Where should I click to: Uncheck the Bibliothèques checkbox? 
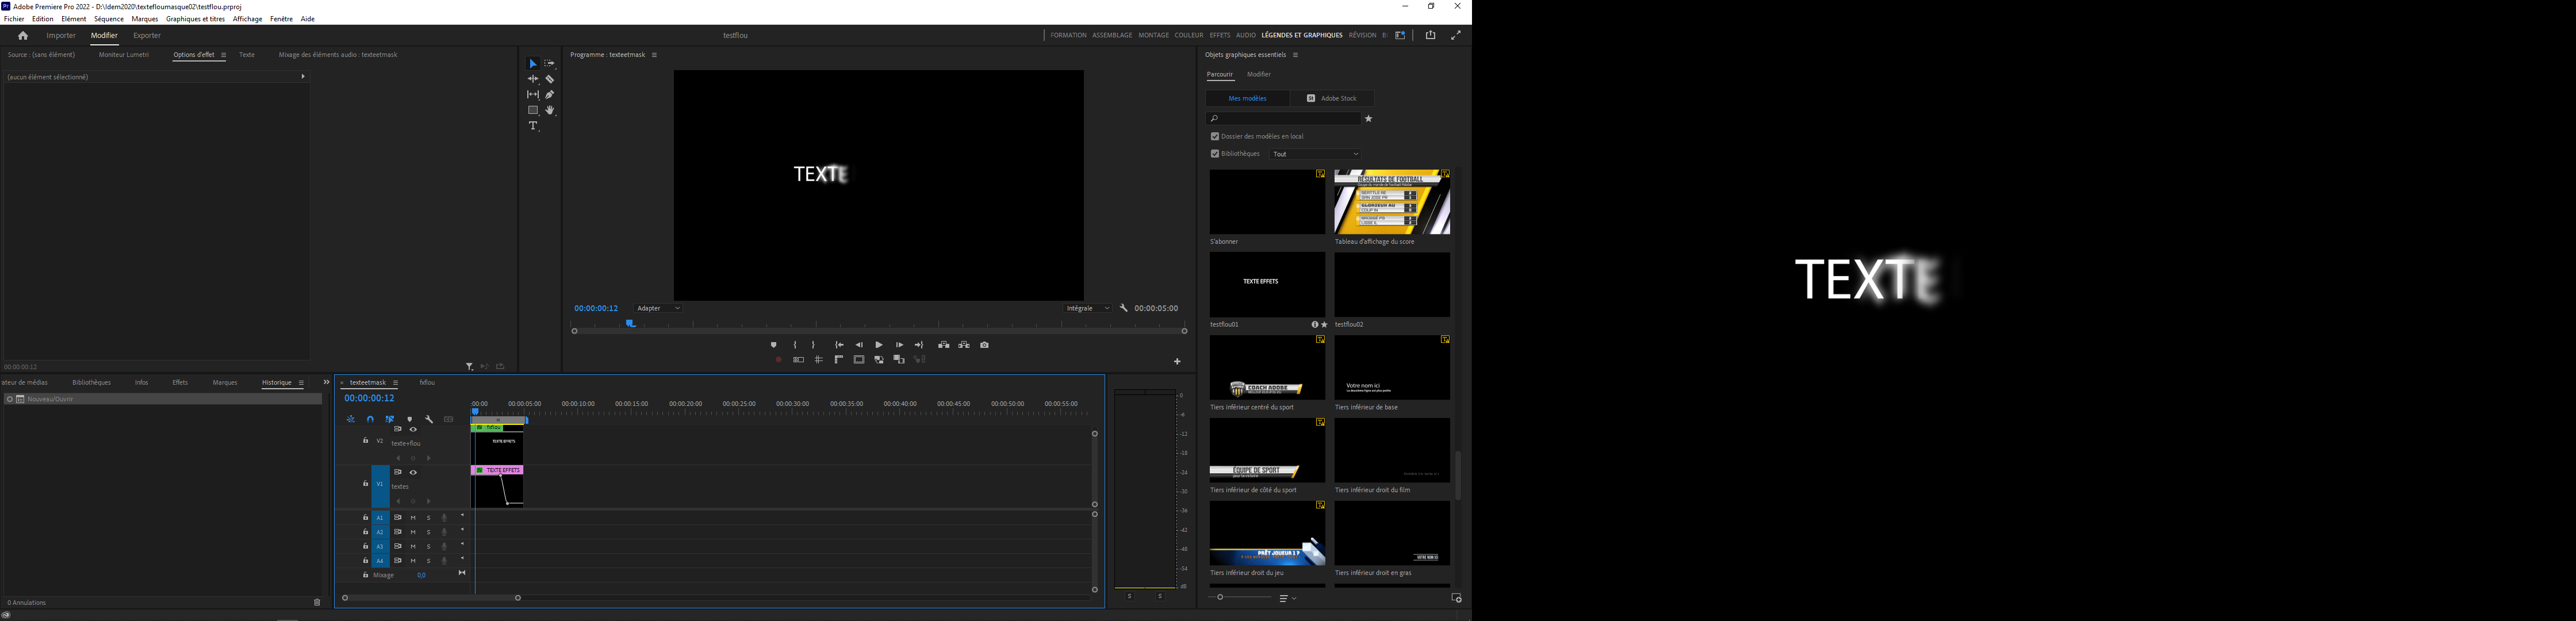pyautogui.click(x=1215, y=154)
